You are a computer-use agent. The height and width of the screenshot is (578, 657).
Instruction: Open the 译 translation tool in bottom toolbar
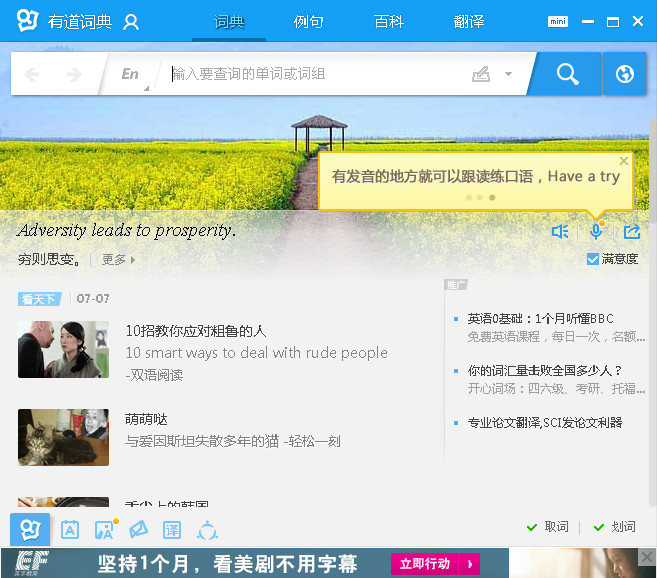point(172,530)
